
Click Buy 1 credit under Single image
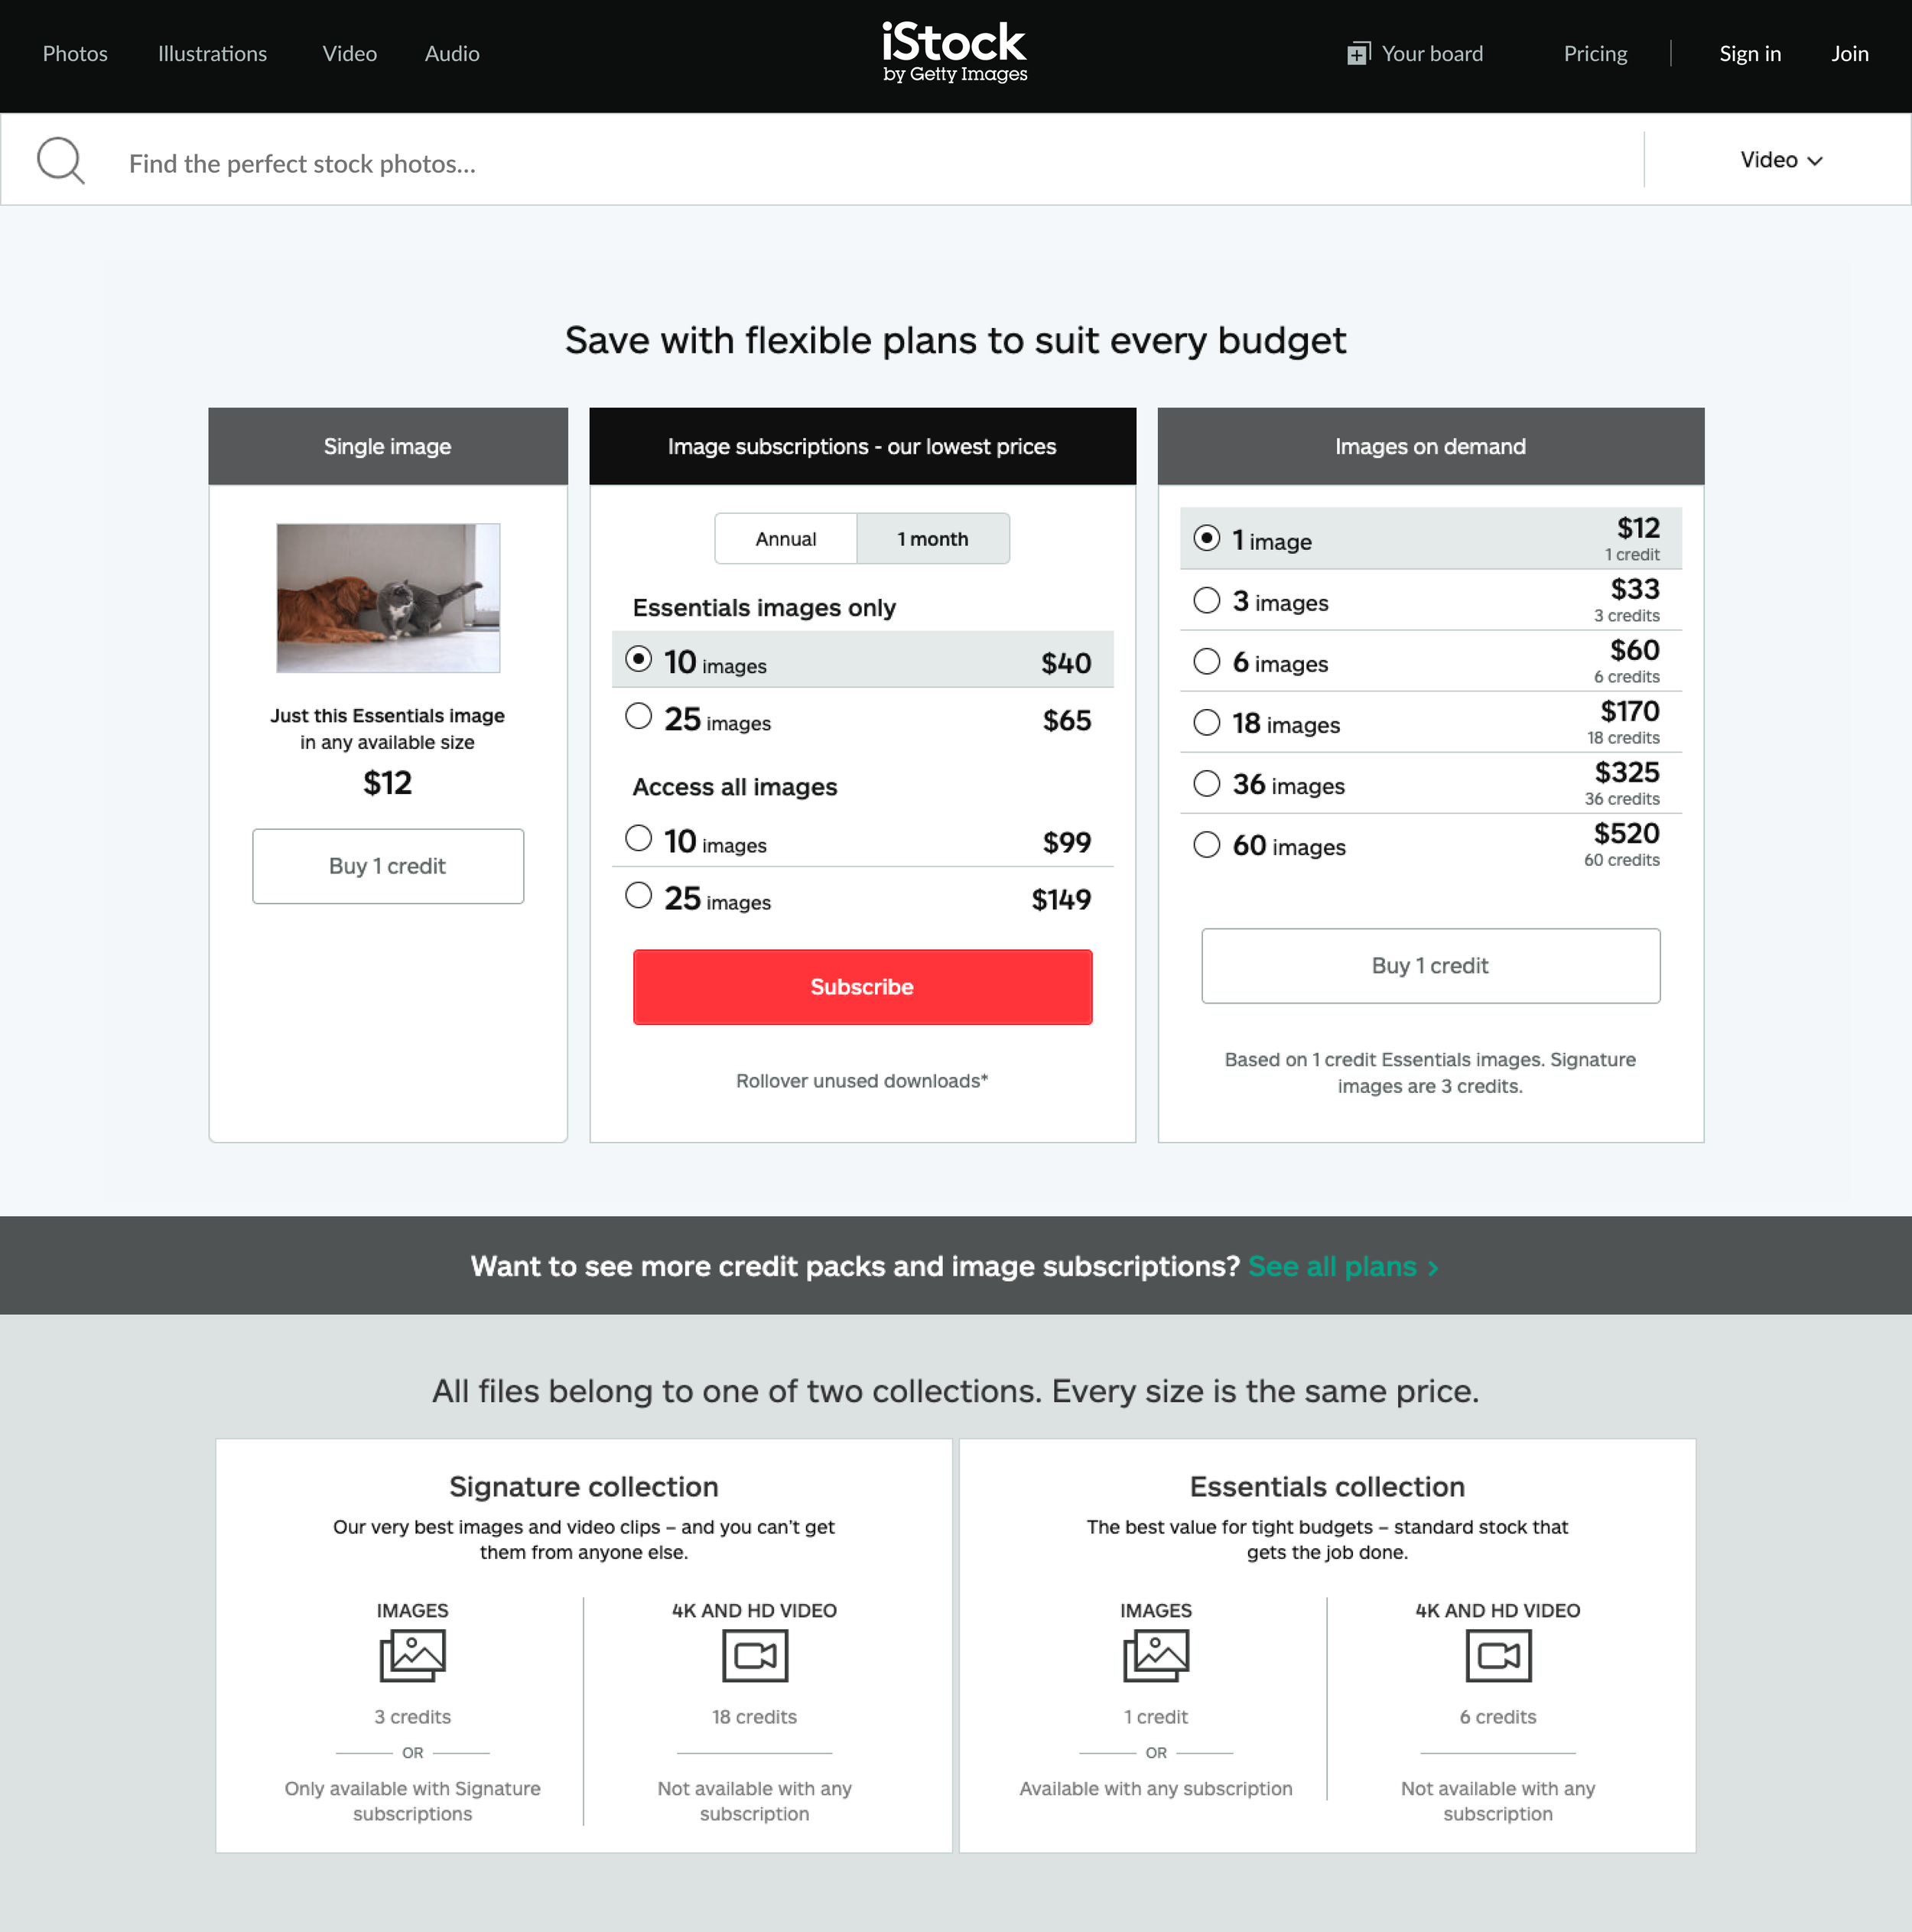(388, 866)
